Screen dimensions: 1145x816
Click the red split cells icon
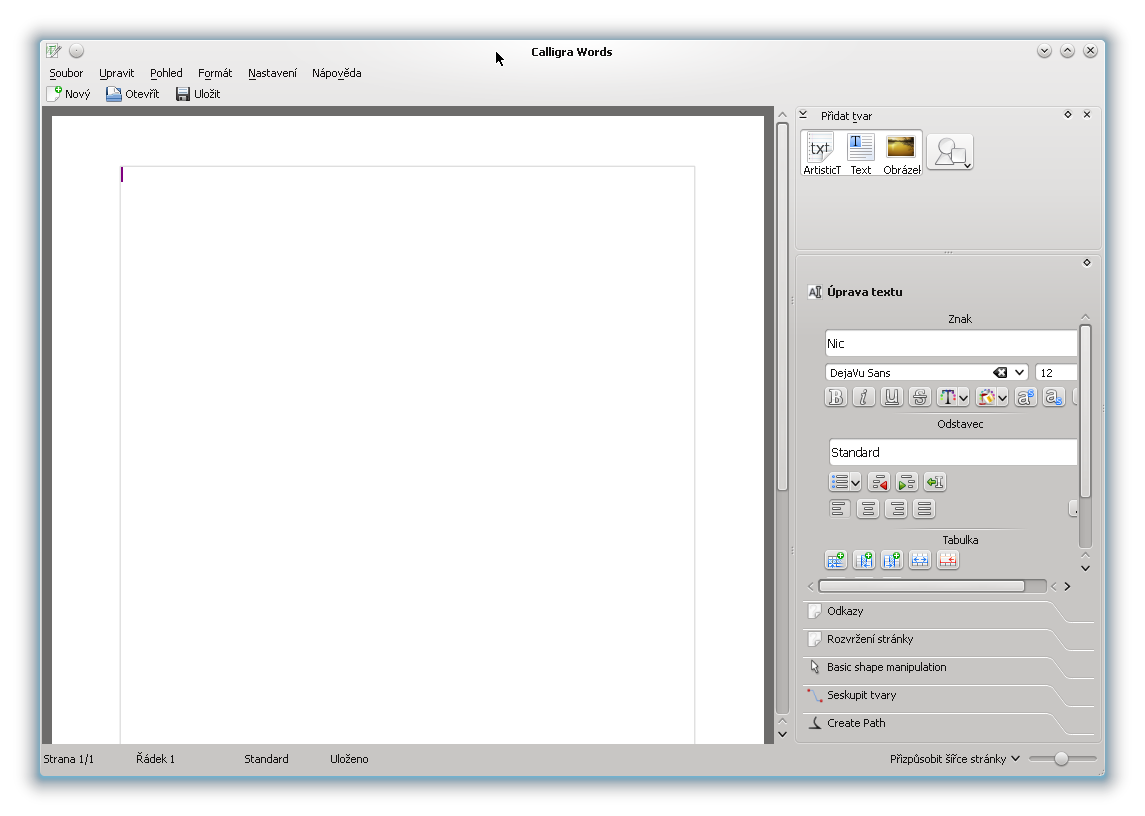pyautogui.click(x=948, y=560)
